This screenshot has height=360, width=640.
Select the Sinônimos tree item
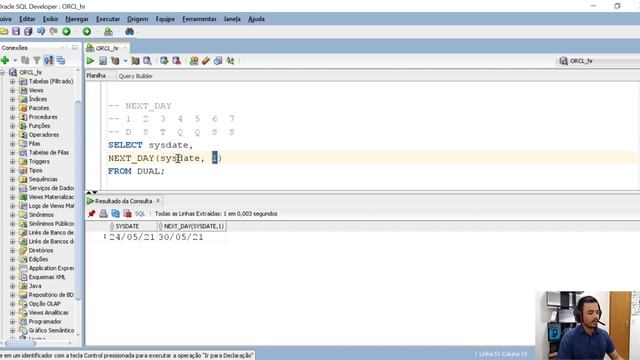point(41,215)
